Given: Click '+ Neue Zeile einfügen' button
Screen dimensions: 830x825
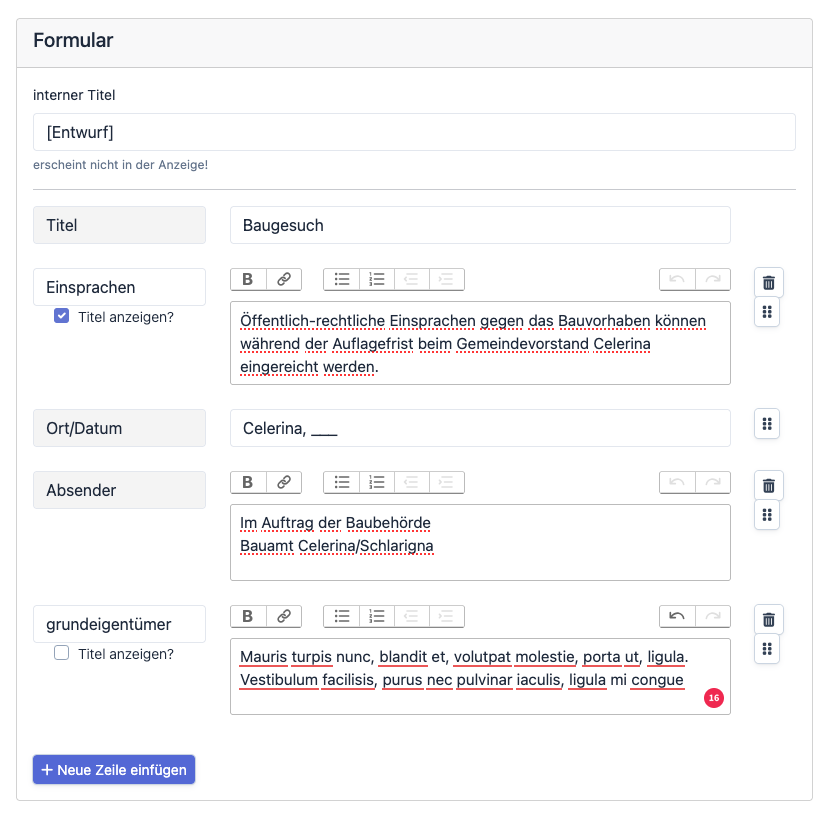Looking at the screenshot, I should coord(114,770).
